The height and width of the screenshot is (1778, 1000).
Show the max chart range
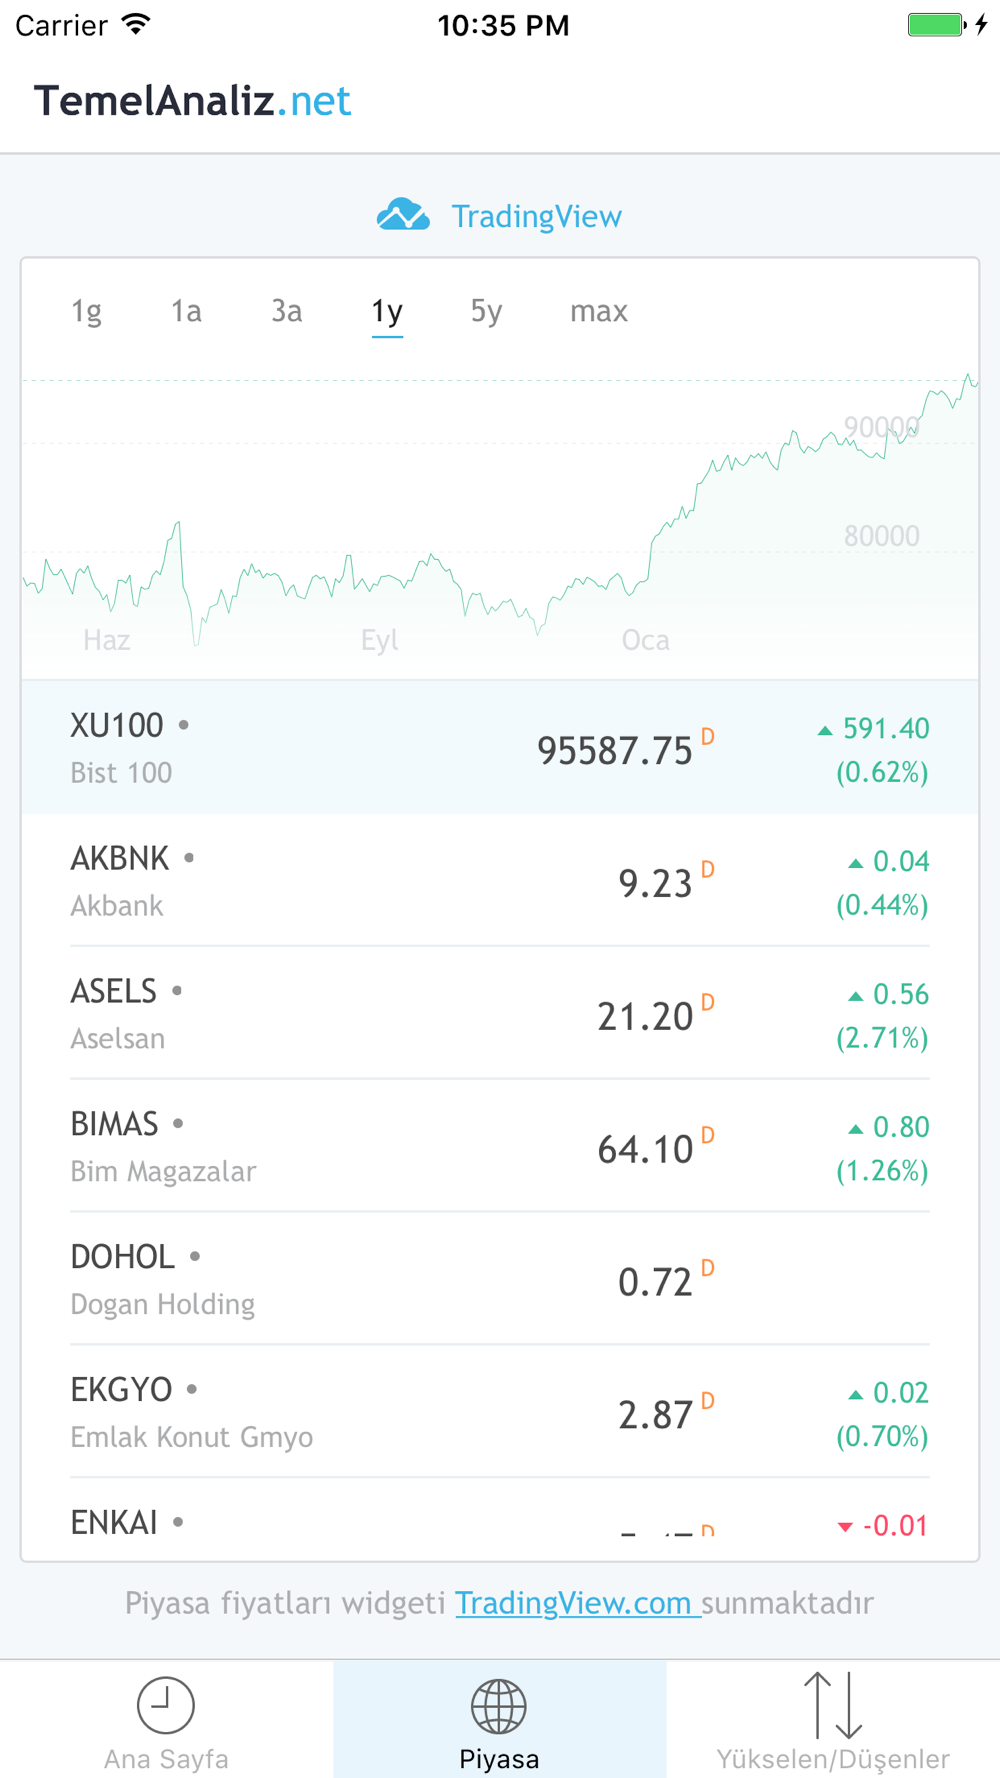tap(599, 311)
